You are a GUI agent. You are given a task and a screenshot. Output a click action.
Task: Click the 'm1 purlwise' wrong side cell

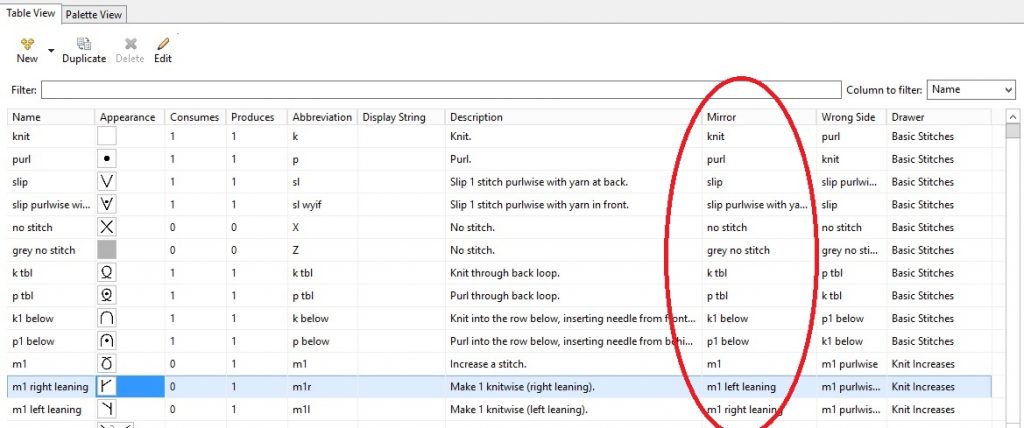[x=850, y=364]
